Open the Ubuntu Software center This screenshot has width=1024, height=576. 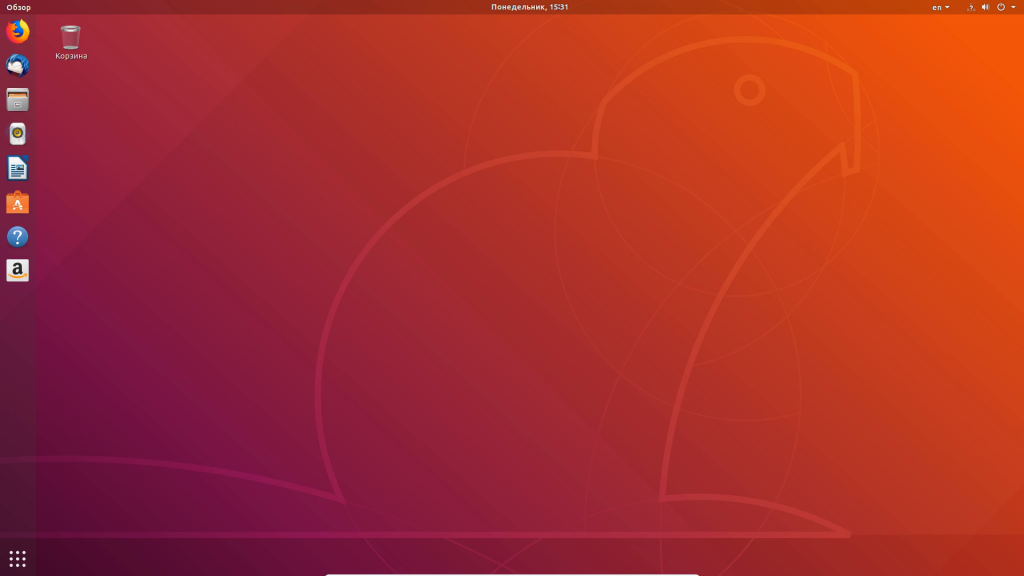(x=15, y=201)
